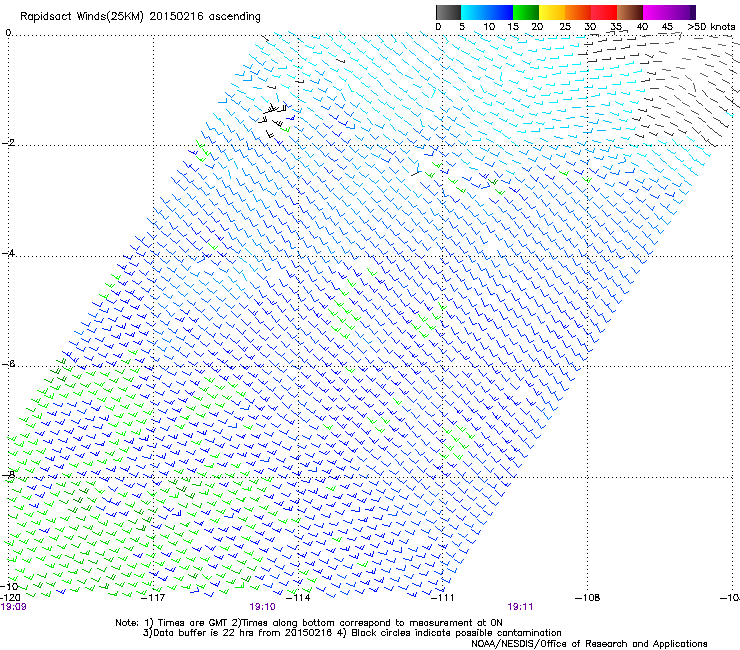The height and width of the screenshot is (650, 740).
Task: Click the "45" label under the color bar
Action: pos(667,27)
